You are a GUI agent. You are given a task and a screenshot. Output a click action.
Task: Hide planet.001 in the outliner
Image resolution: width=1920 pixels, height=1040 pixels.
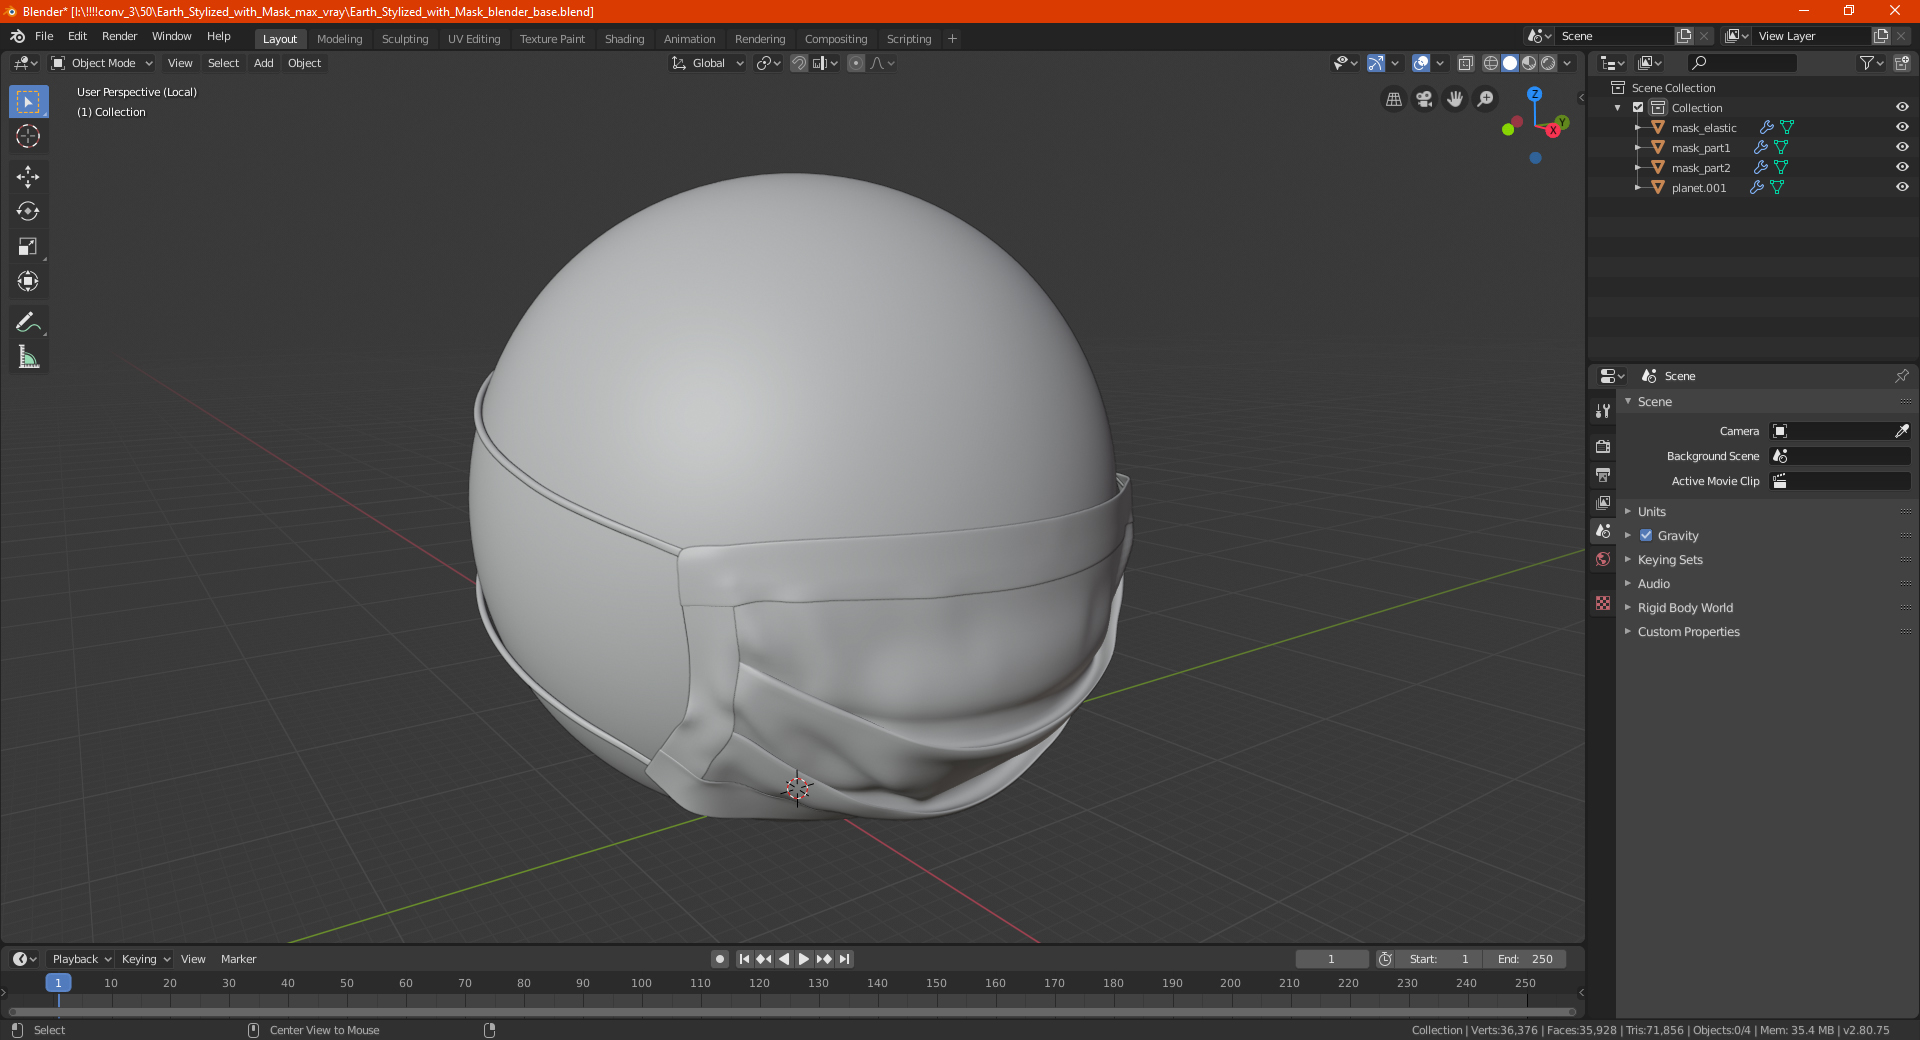[x=1902, y=187]
